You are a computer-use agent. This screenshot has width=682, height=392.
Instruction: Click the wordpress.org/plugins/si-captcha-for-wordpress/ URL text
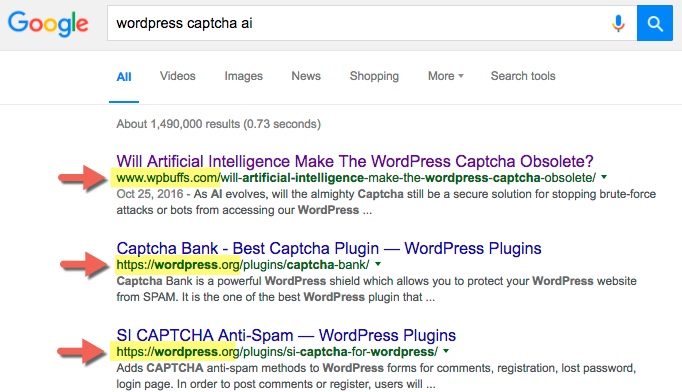[277, 352]
